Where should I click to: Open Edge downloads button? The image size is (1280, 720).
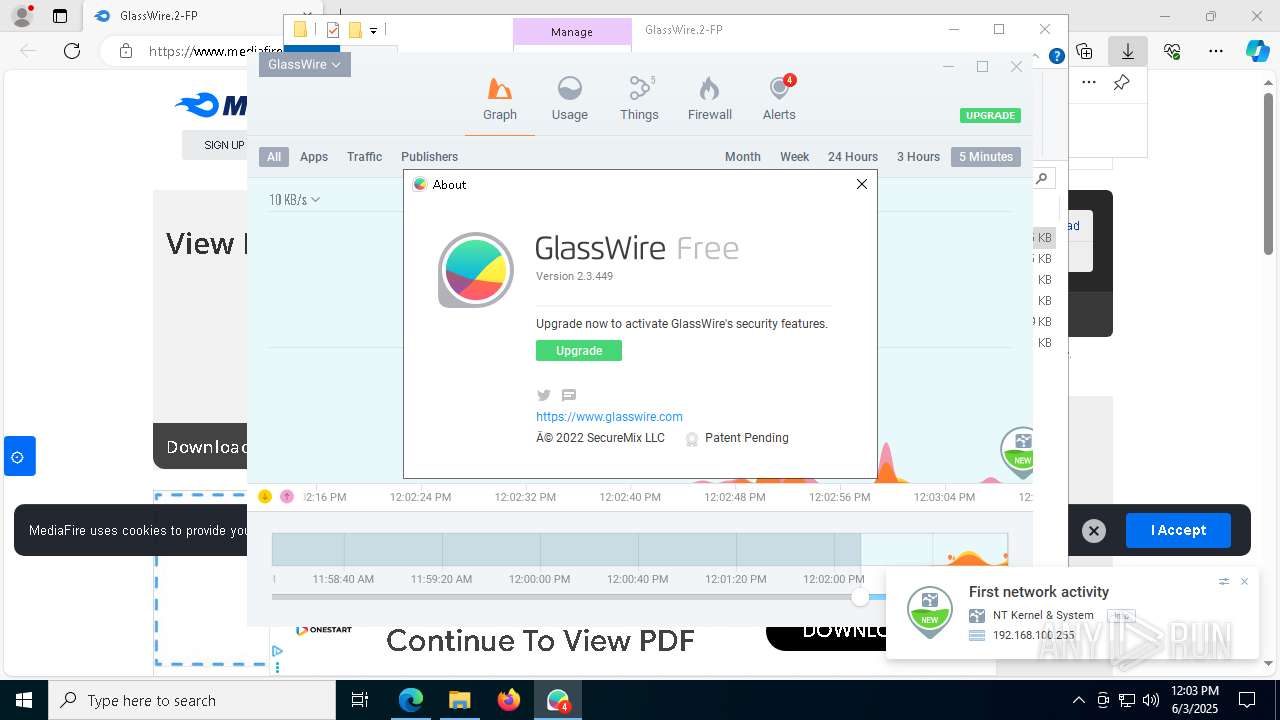(x=1128, y=51)
